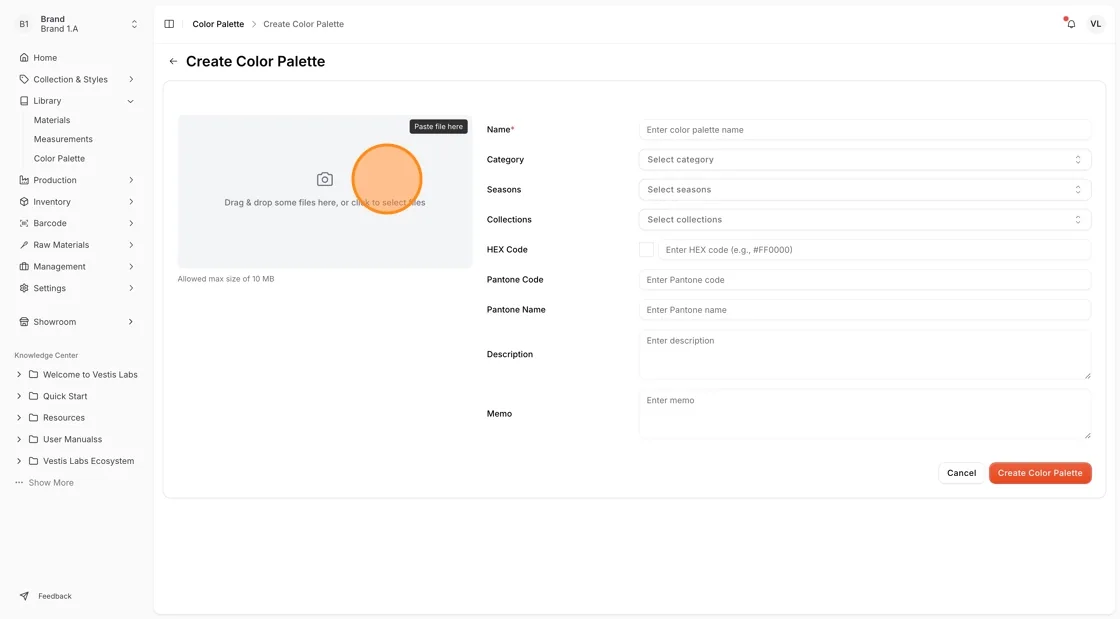The image size is (1120, 619).
Task: Click the Show More ellipsis icon
Action: pyautogui.click(x=19, y=483)
